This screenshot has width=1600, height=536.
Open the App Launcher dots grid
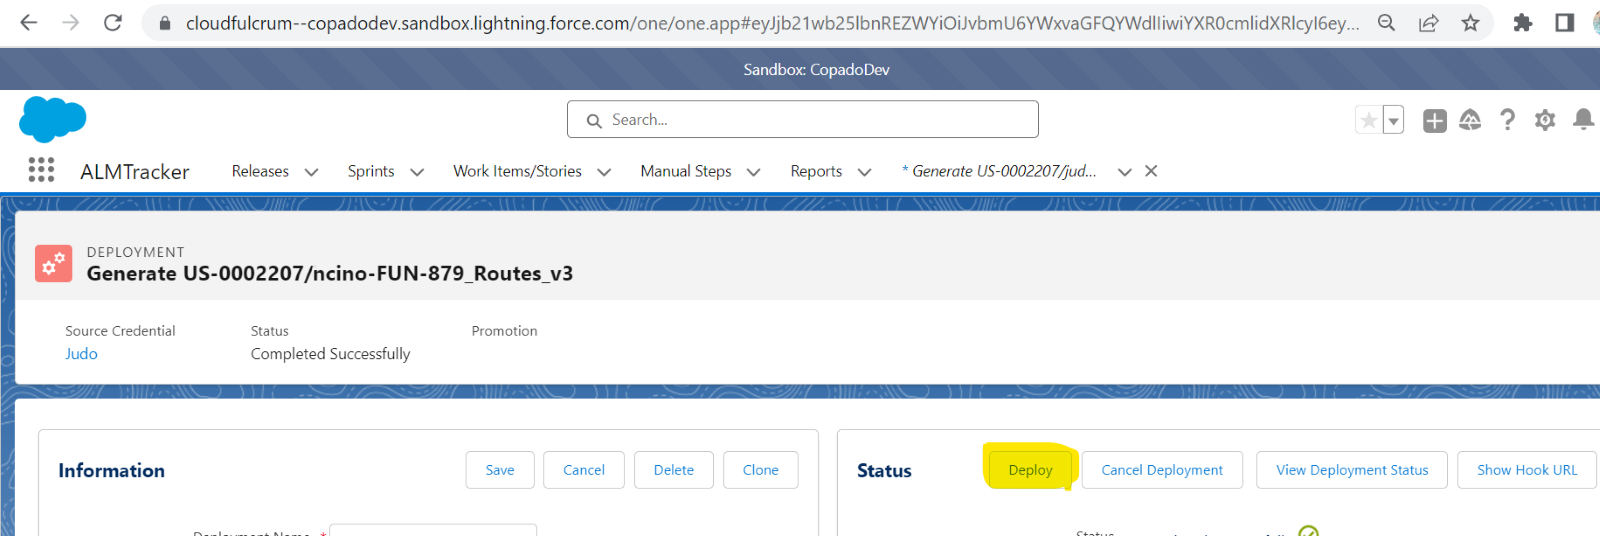click(x=41, y=170)
